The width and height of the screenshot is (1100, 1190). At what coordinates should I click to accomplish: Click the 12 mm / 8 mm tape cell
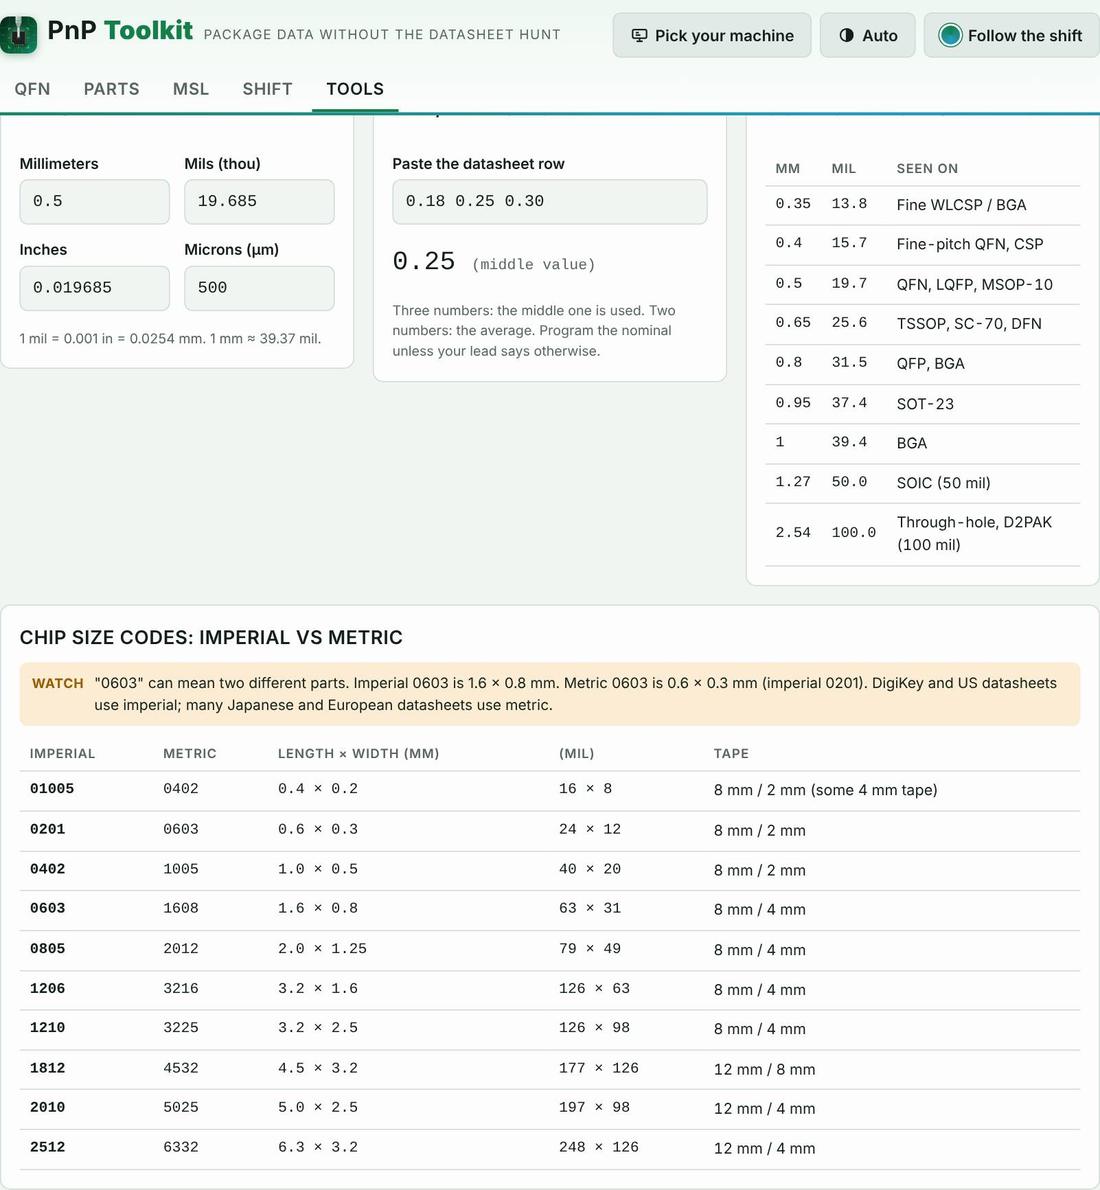point(764,1069)
